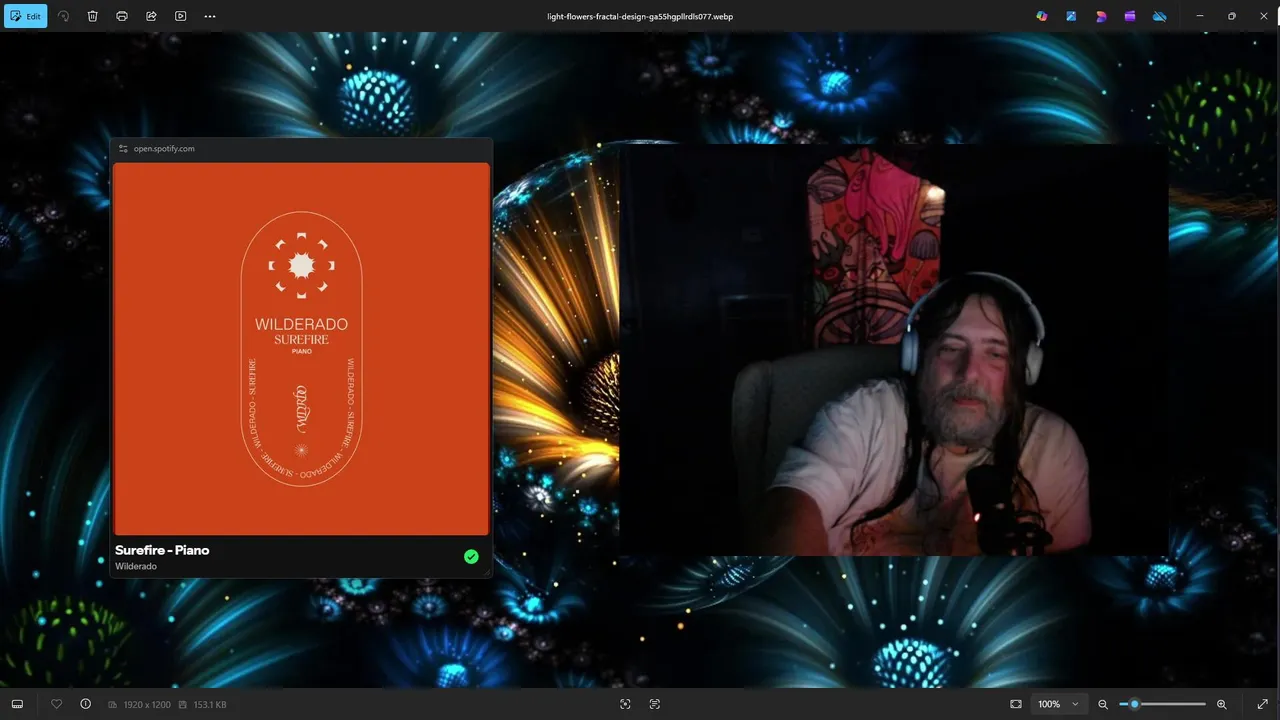Enter full screen with the expand arrows icon
This screenshot has width=1280, height=720.
(1262, 704)
